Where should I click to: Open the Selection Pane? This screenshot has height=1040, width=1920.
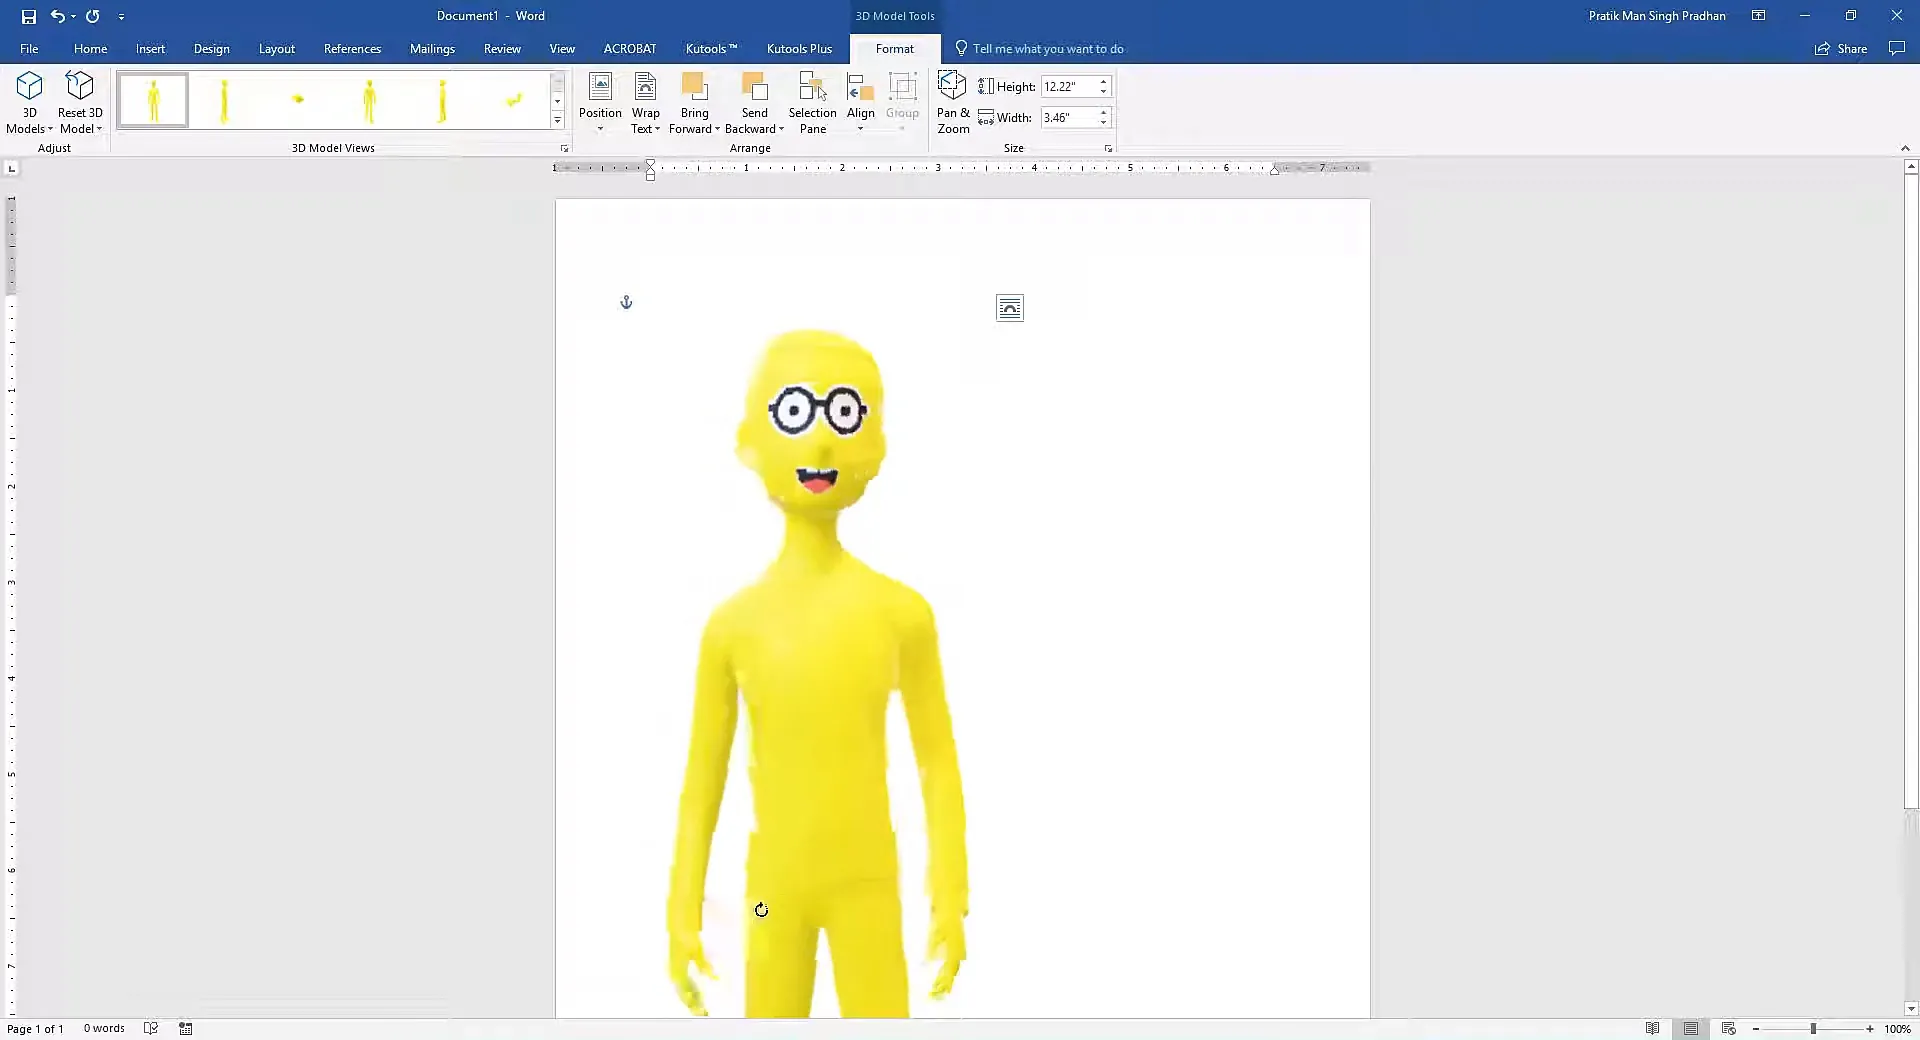pos(812,102)
